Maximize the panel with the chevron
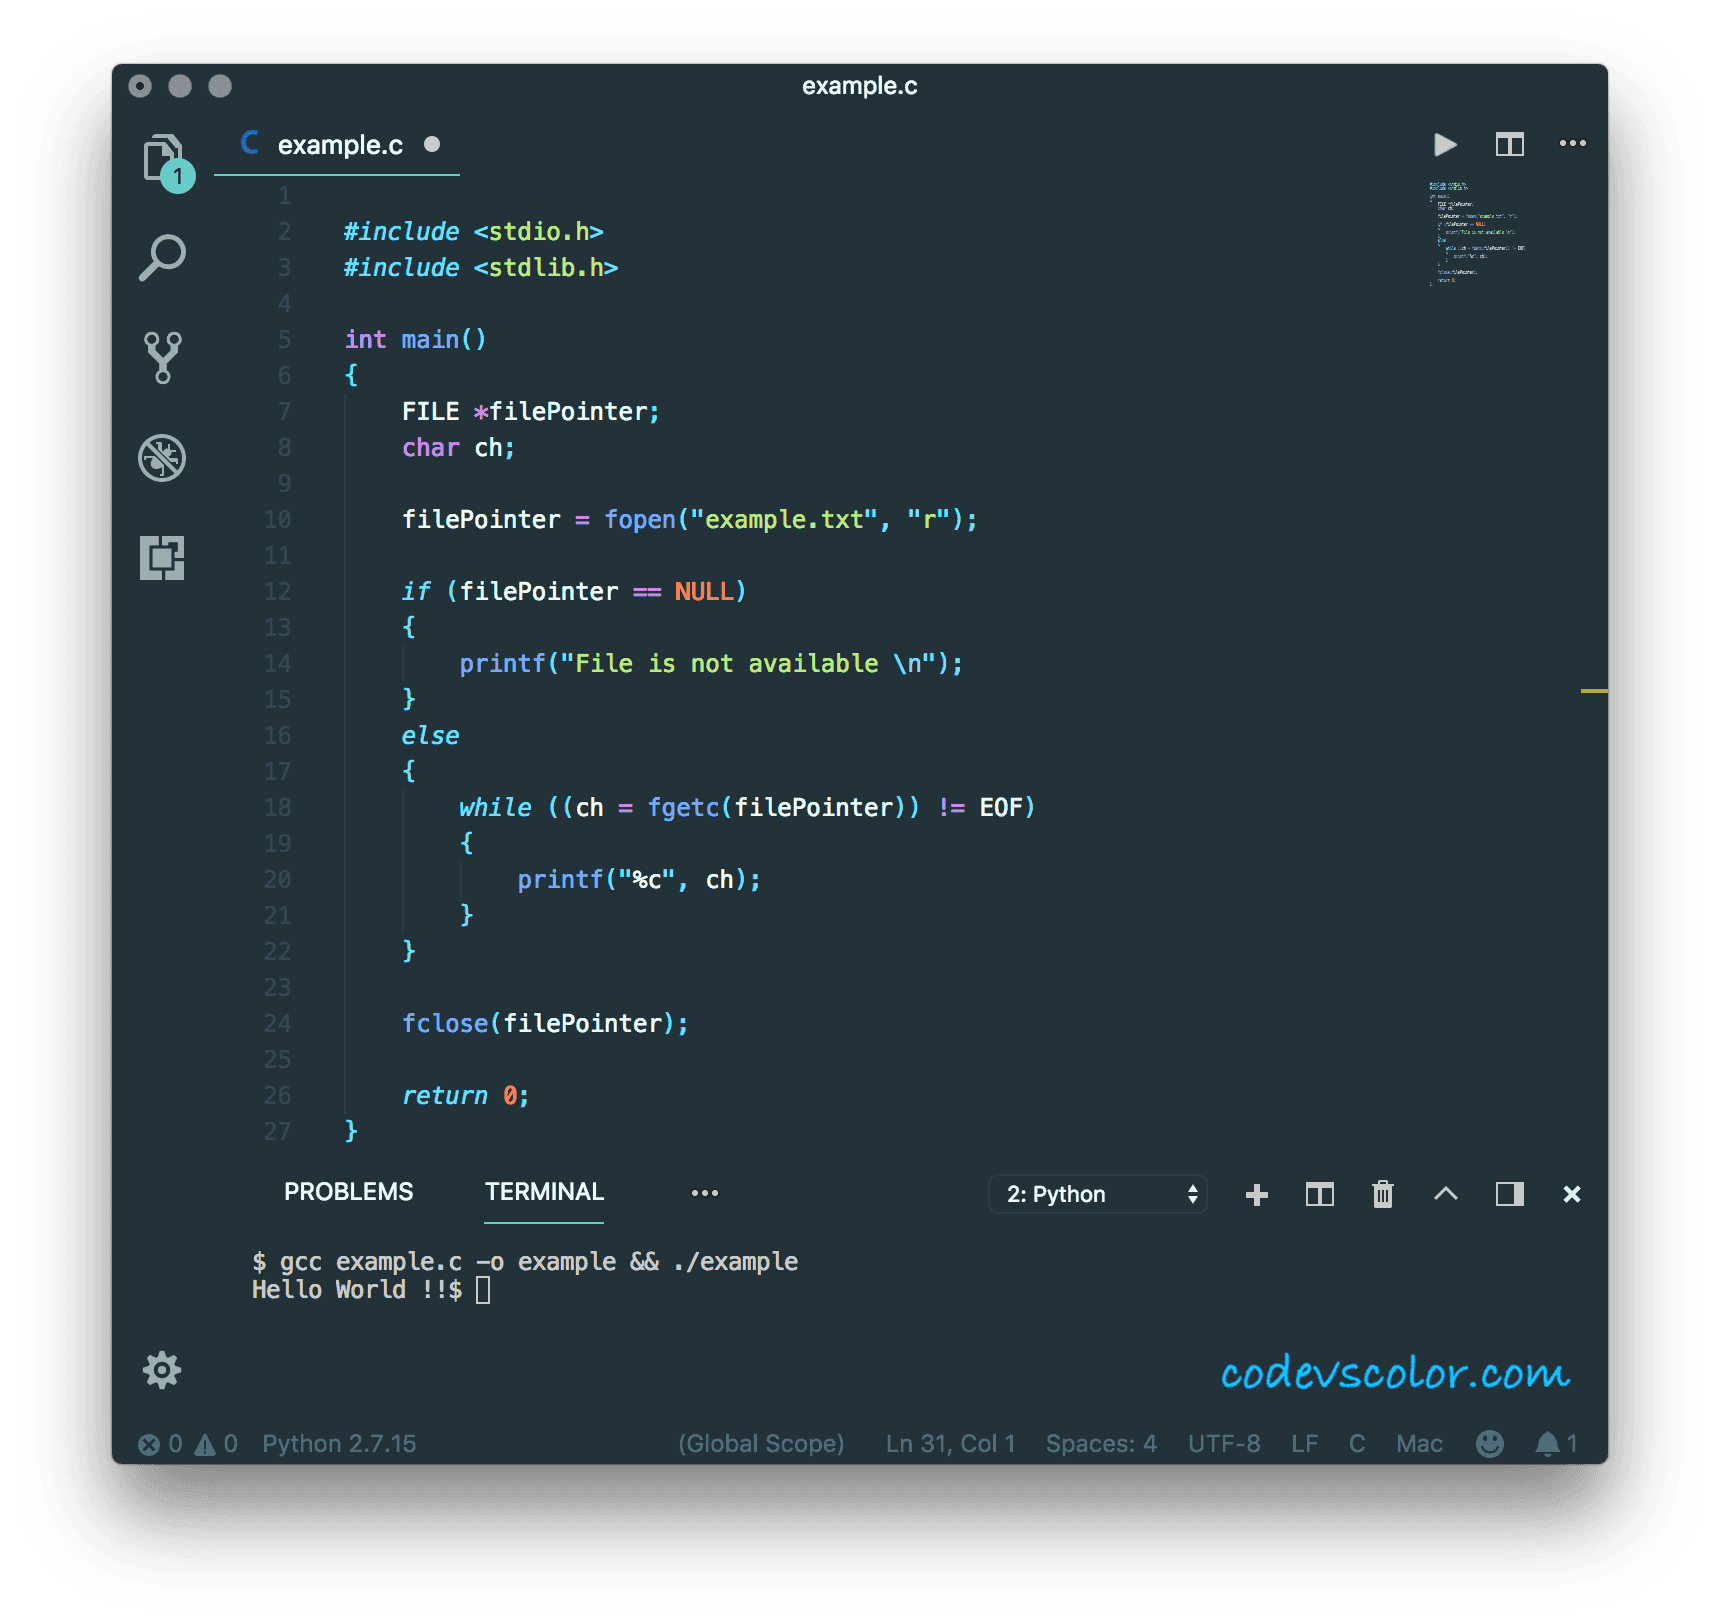 (1445, 1193)
